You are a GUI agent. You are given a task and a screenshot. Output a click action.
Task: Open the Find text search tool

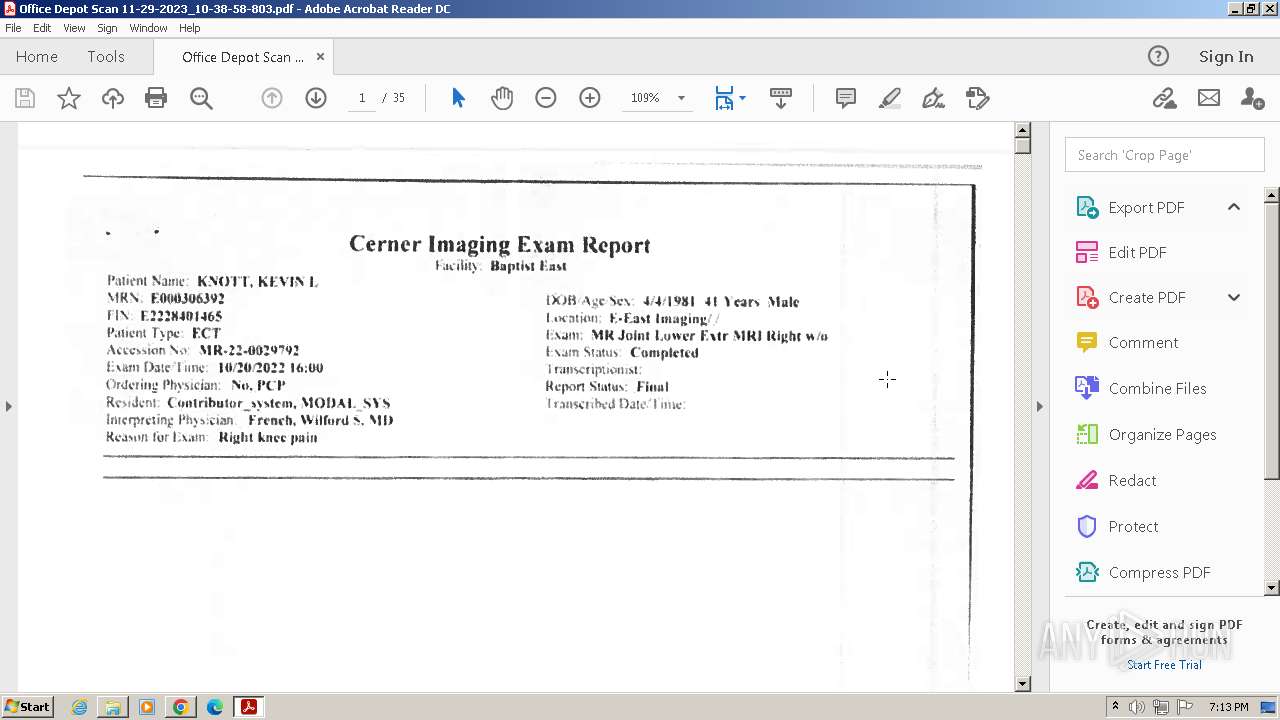pyautogui.click(x=201, y=98)
